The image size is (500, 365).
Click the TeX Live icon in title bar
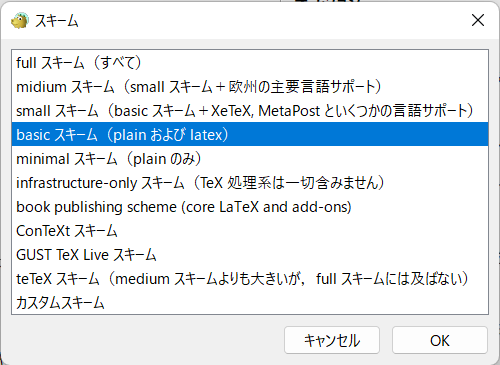20,21
